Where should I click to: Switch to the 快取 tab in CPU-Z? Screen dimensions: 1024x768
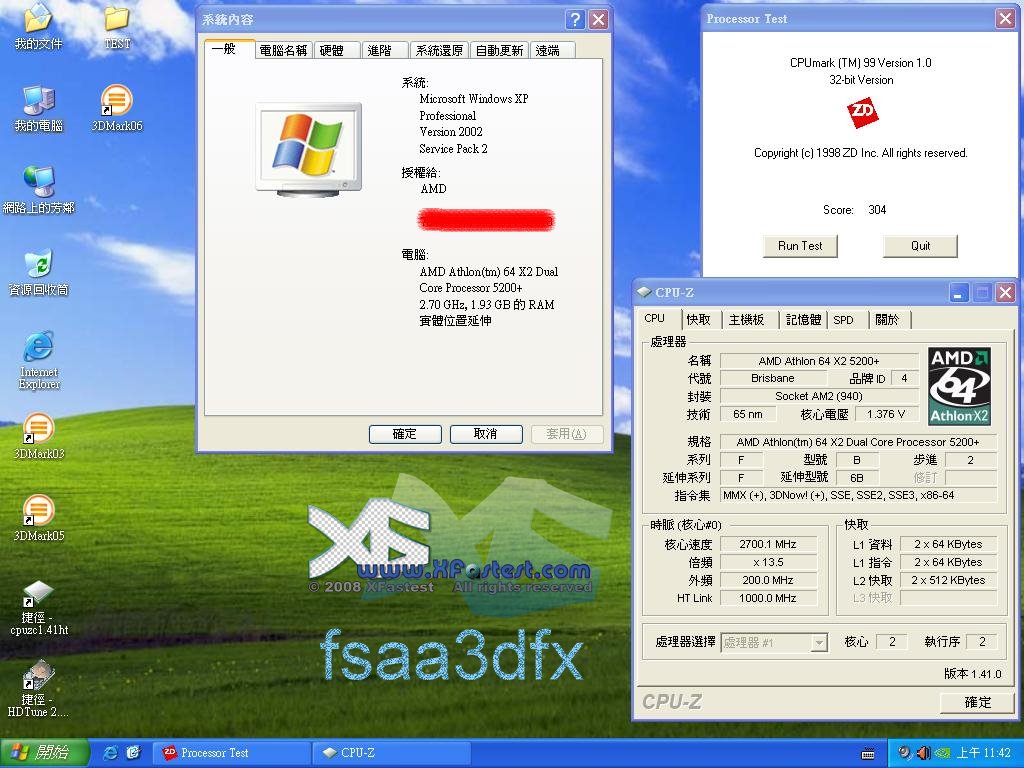point(698,320)
